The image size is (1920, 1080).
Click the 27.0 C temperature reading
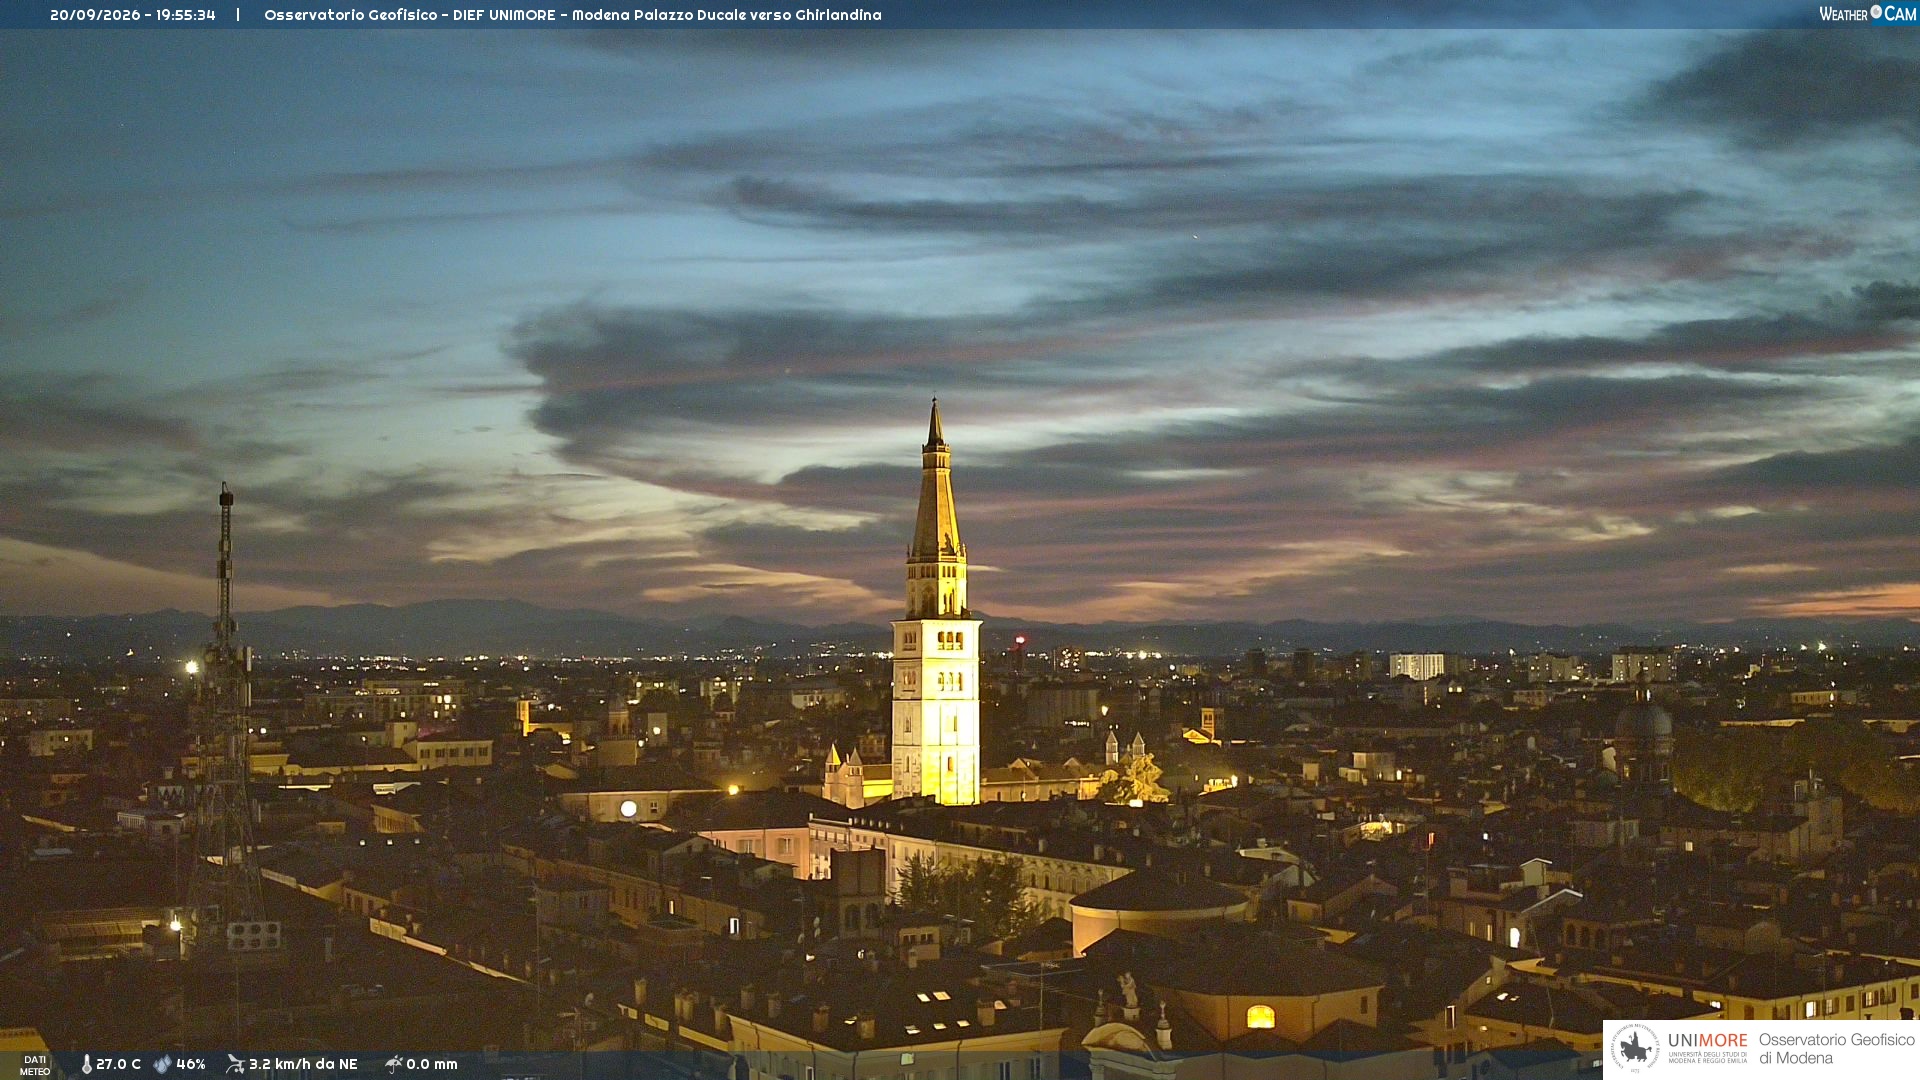[118, 1064]
